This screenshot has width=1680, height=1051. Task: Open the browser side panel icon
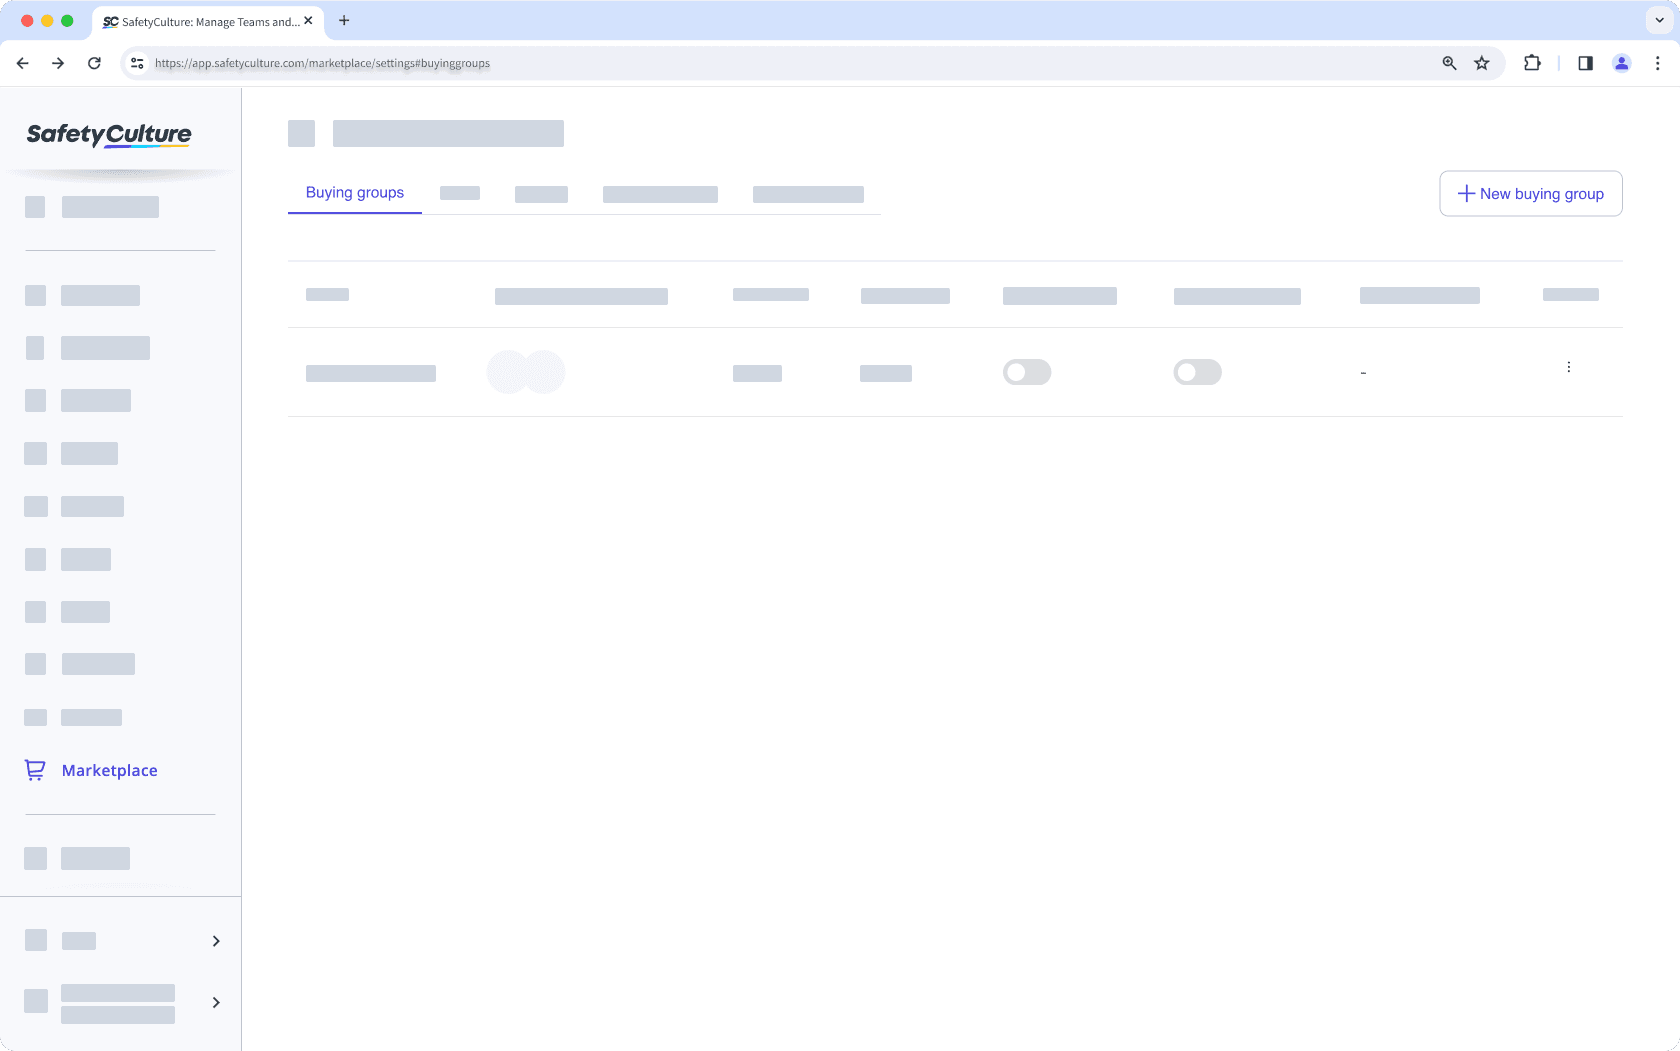click(1585, 63)
